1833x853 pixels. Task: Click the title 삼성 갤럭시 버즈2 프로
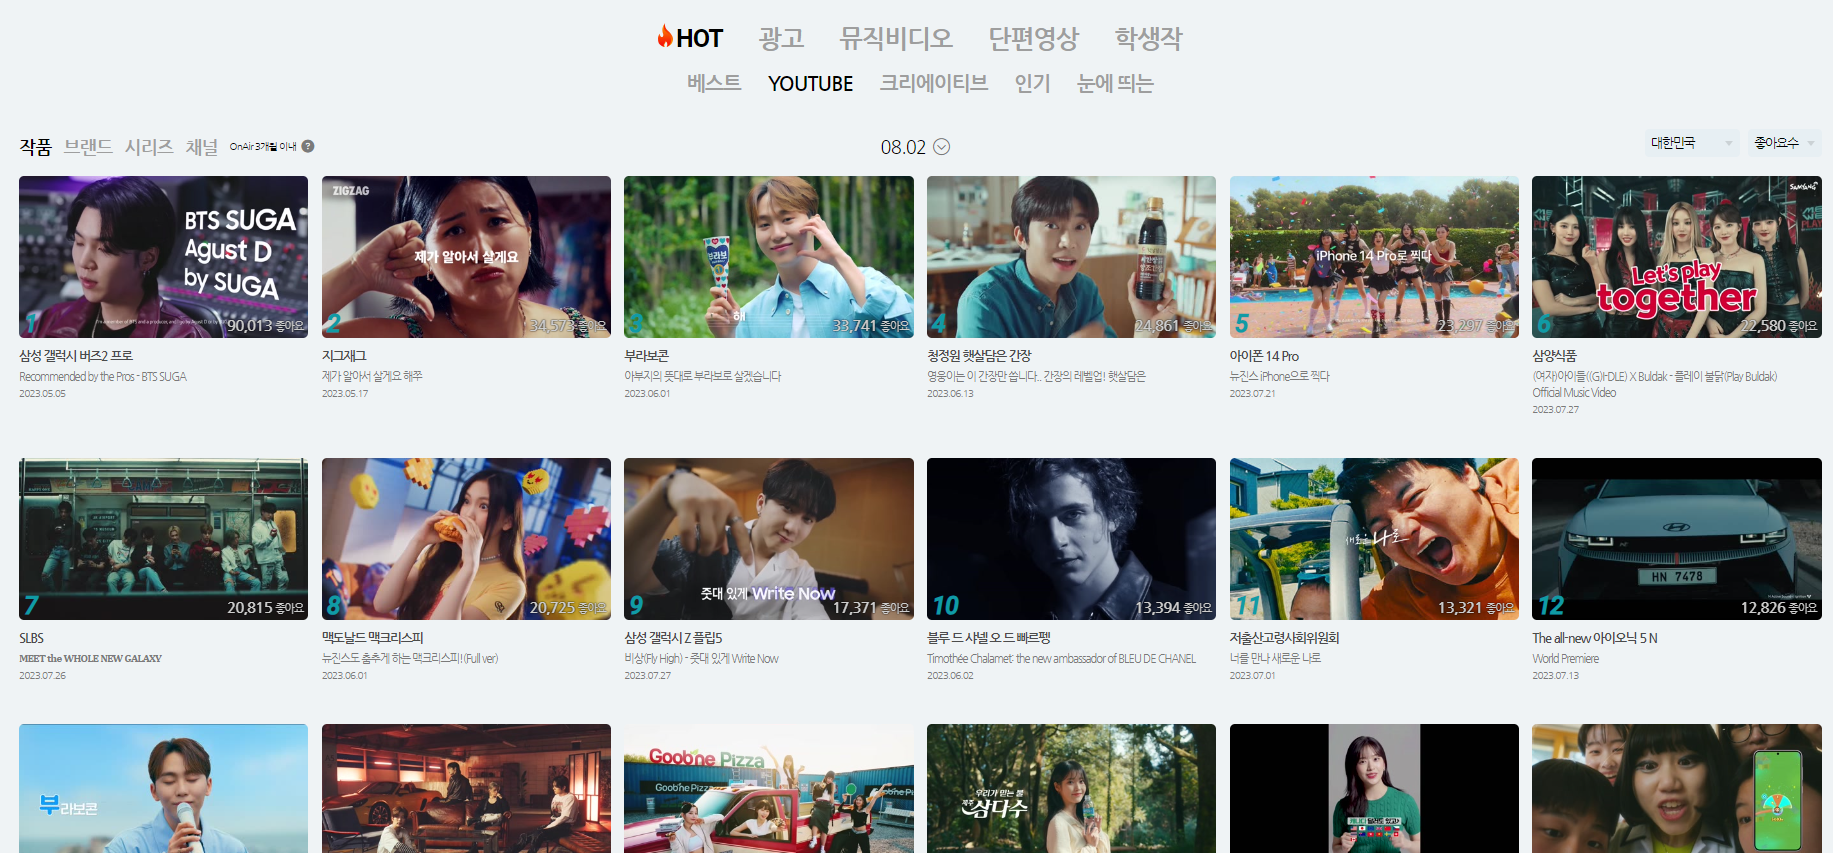pyautogui.click(x=76, y=356)
